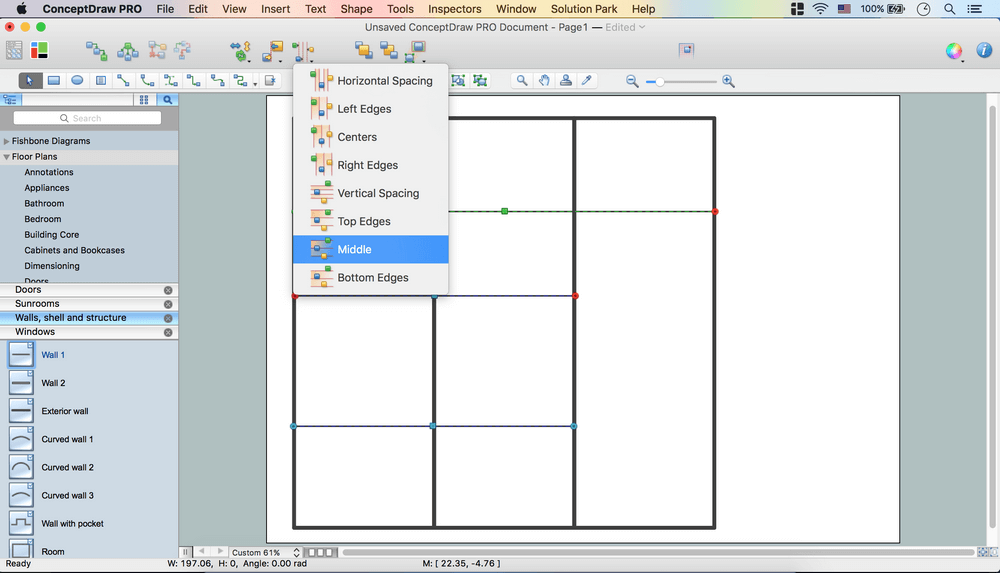The image size is (1000, 573).
Task: Choose Top Edges alignment
Action: [x=371, y=221]
